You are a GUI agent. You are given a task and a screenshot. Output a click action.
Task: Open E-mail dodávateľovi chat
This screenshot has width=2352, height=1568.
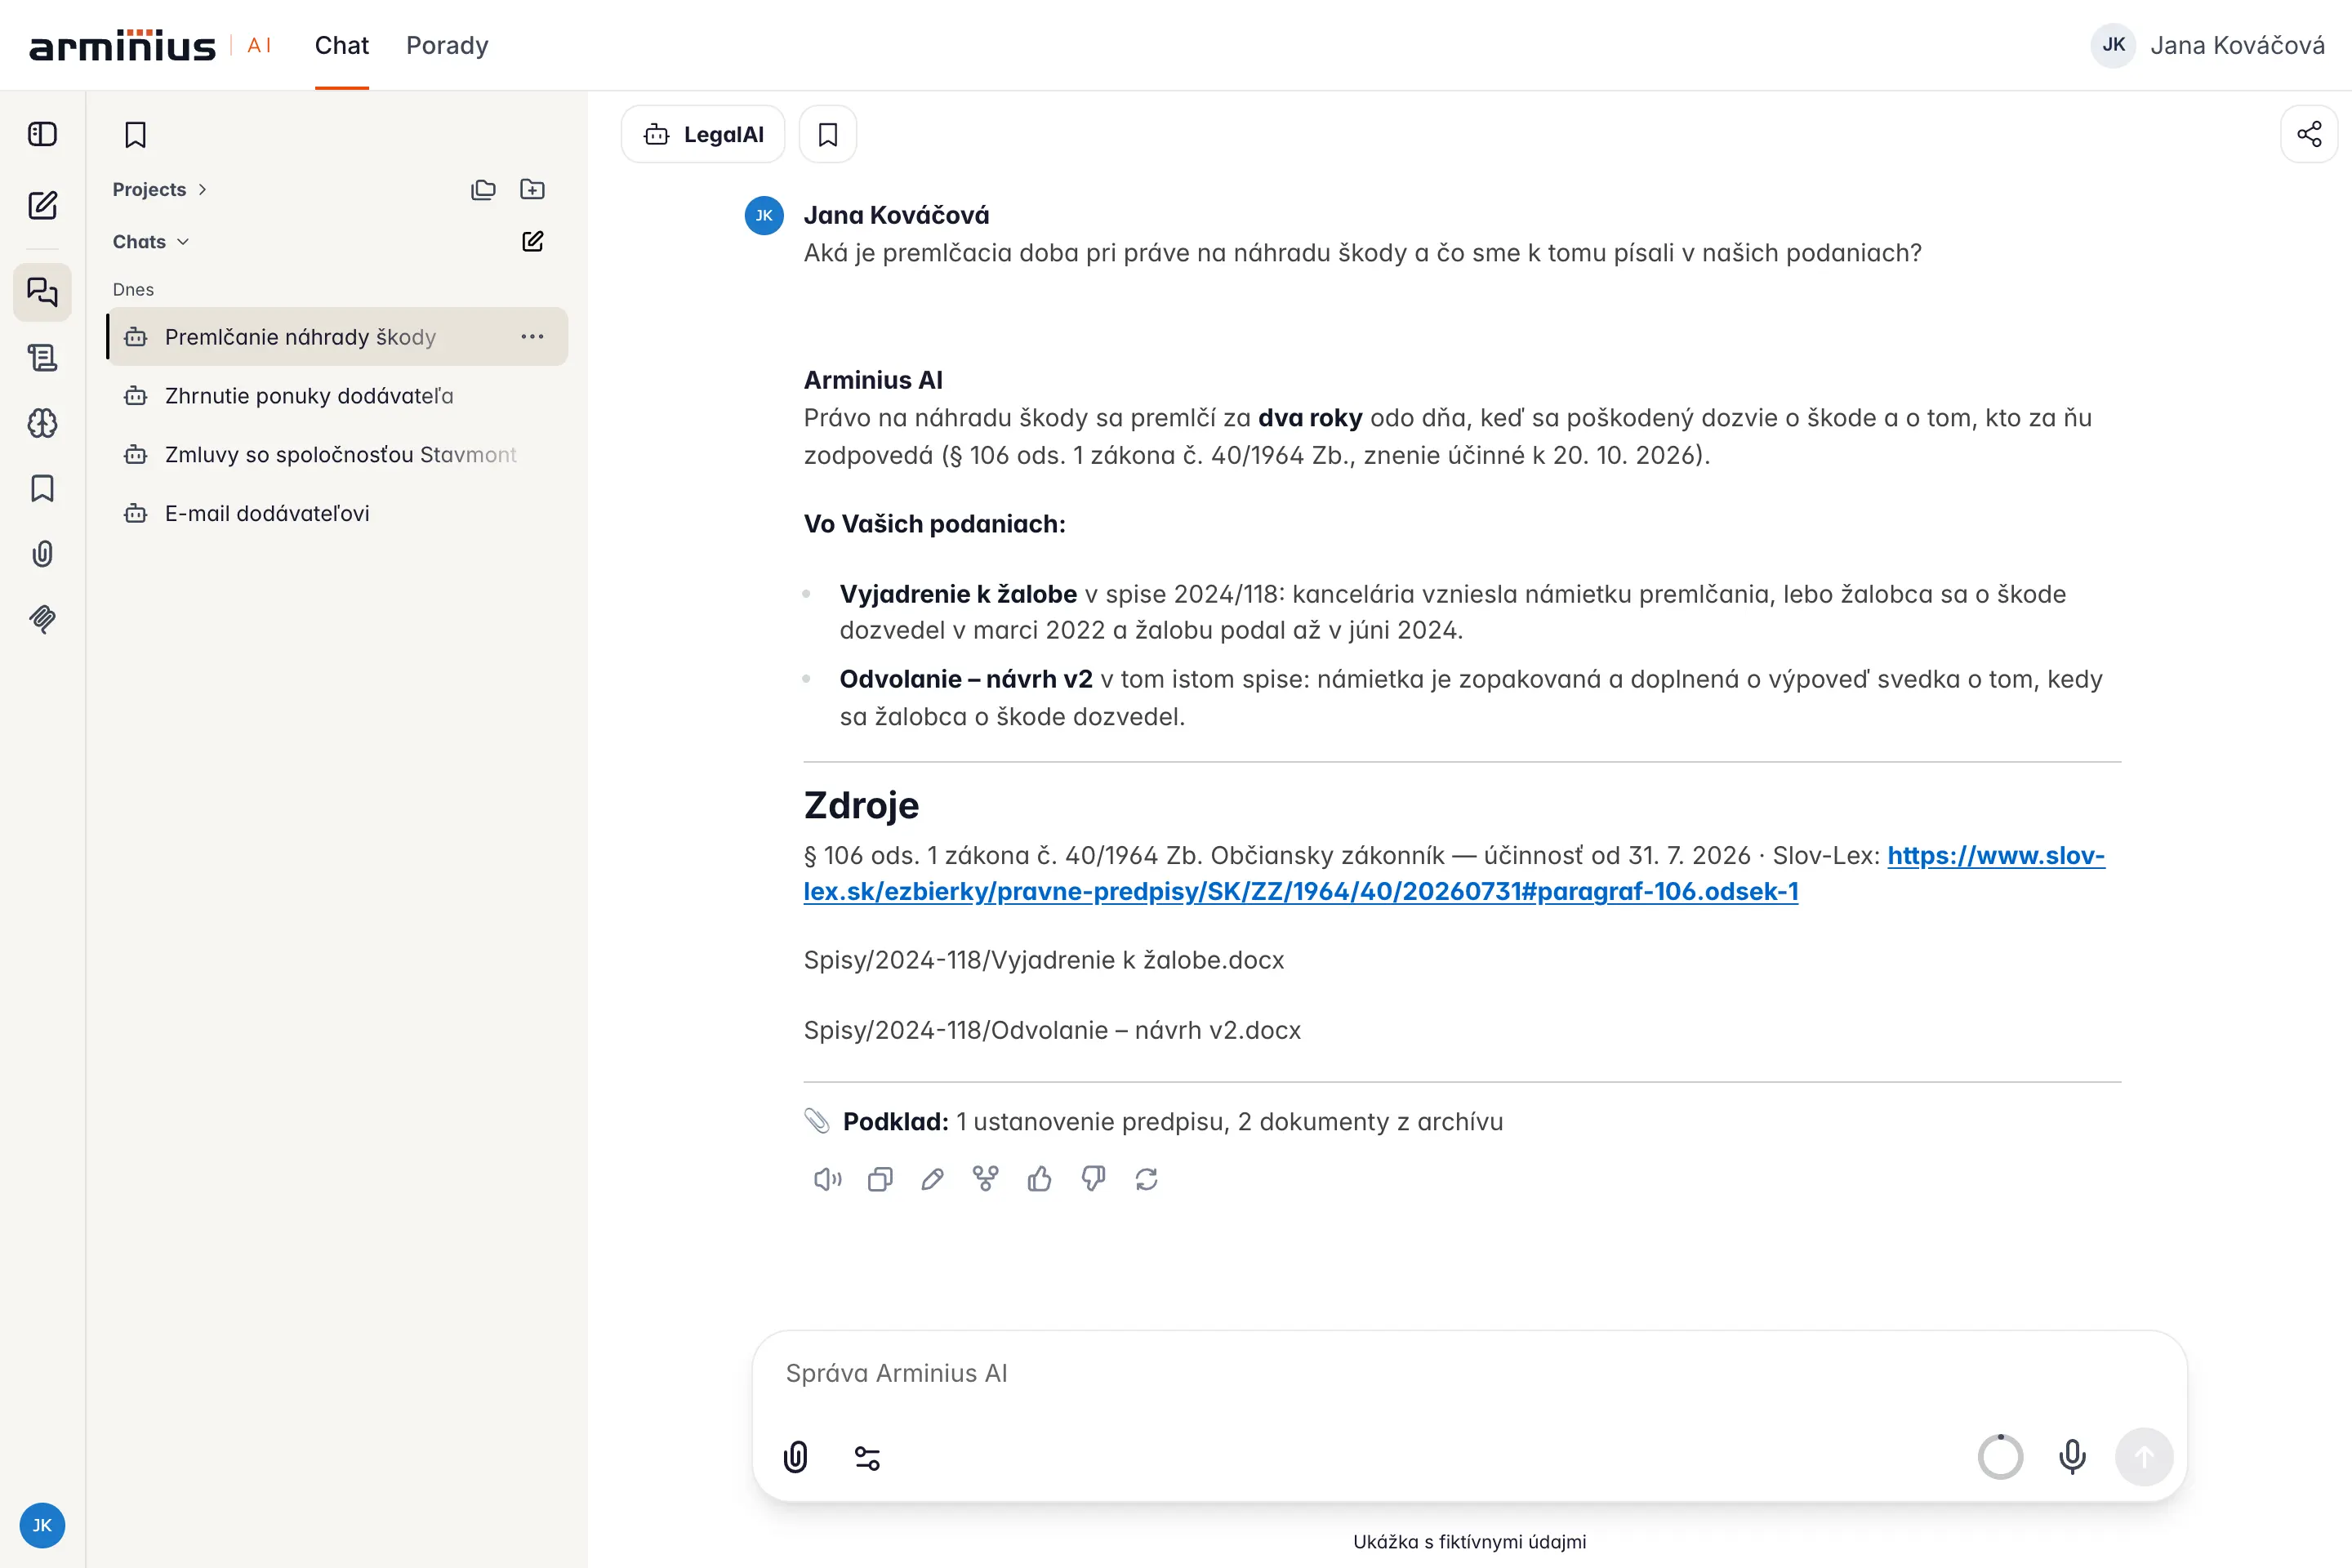point(337,513)
